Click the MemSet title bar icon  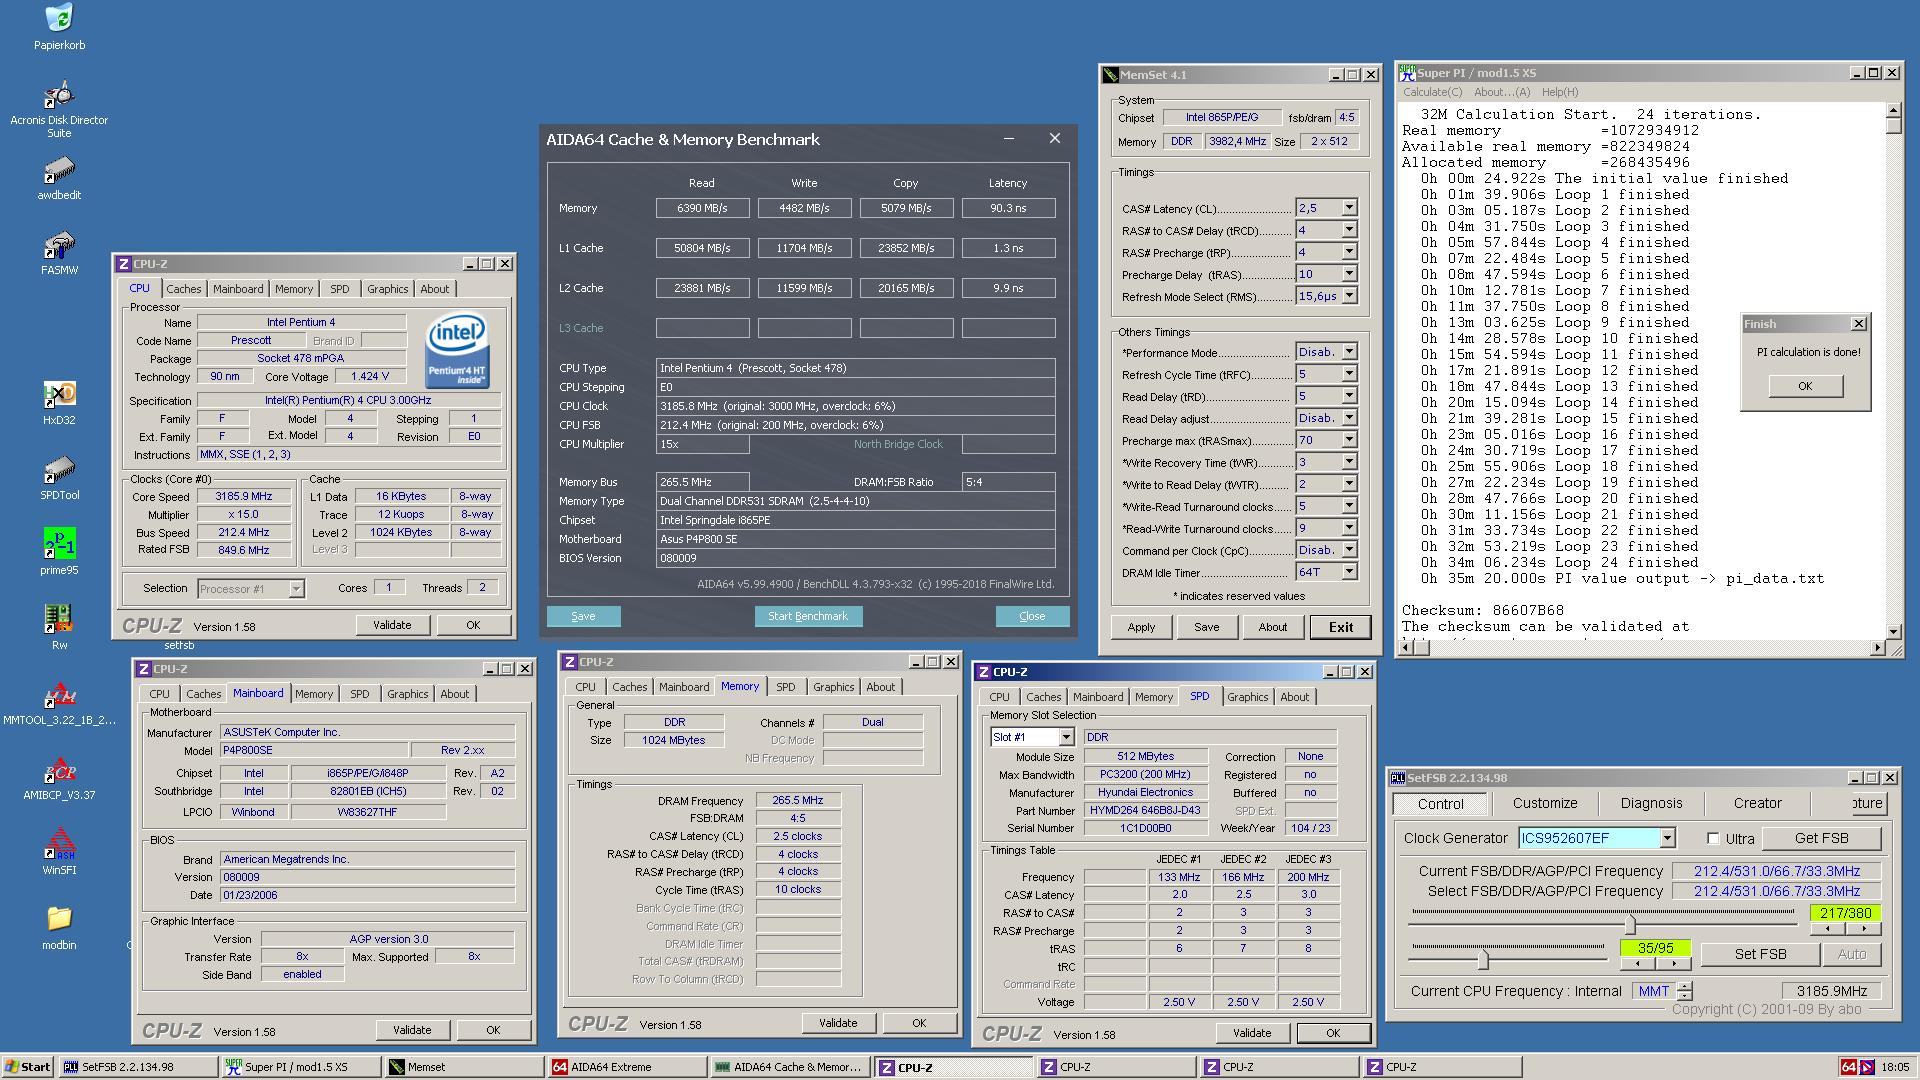pos(1110,75)
